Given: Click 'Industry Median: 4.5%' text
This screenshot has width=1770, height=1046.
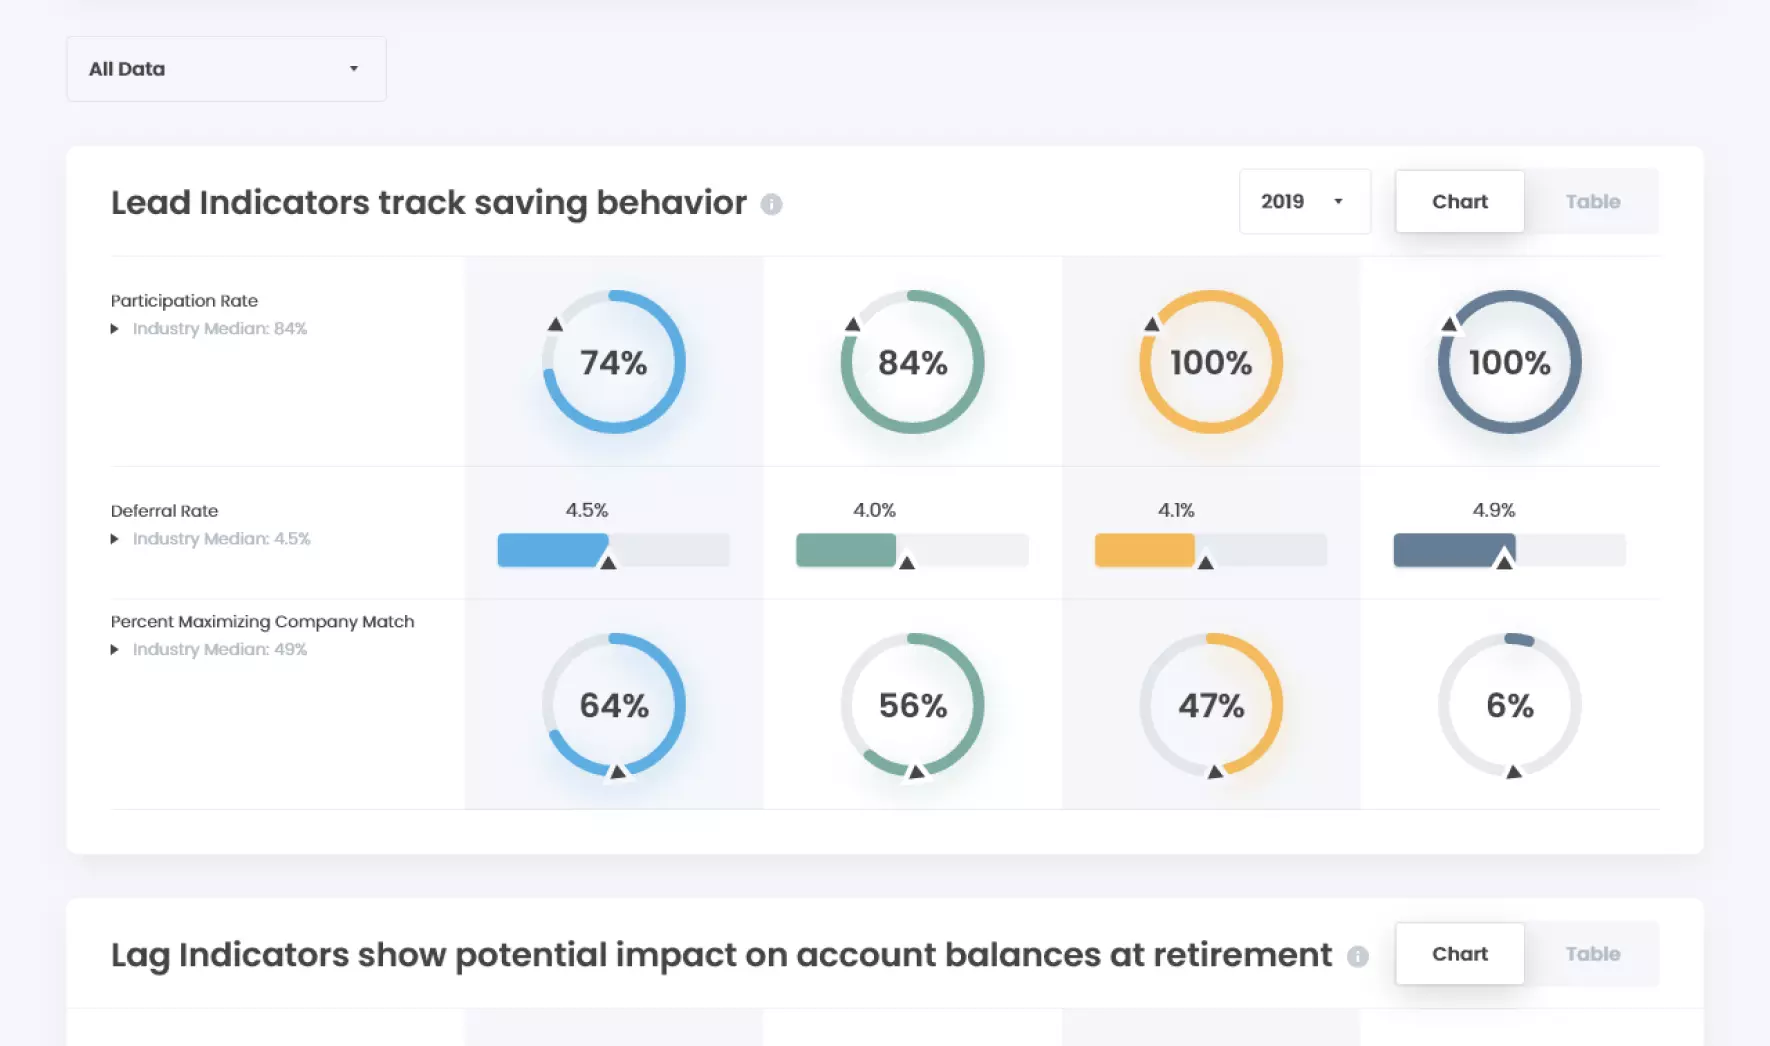Looking at the screenshot, I should pos(222,539).
